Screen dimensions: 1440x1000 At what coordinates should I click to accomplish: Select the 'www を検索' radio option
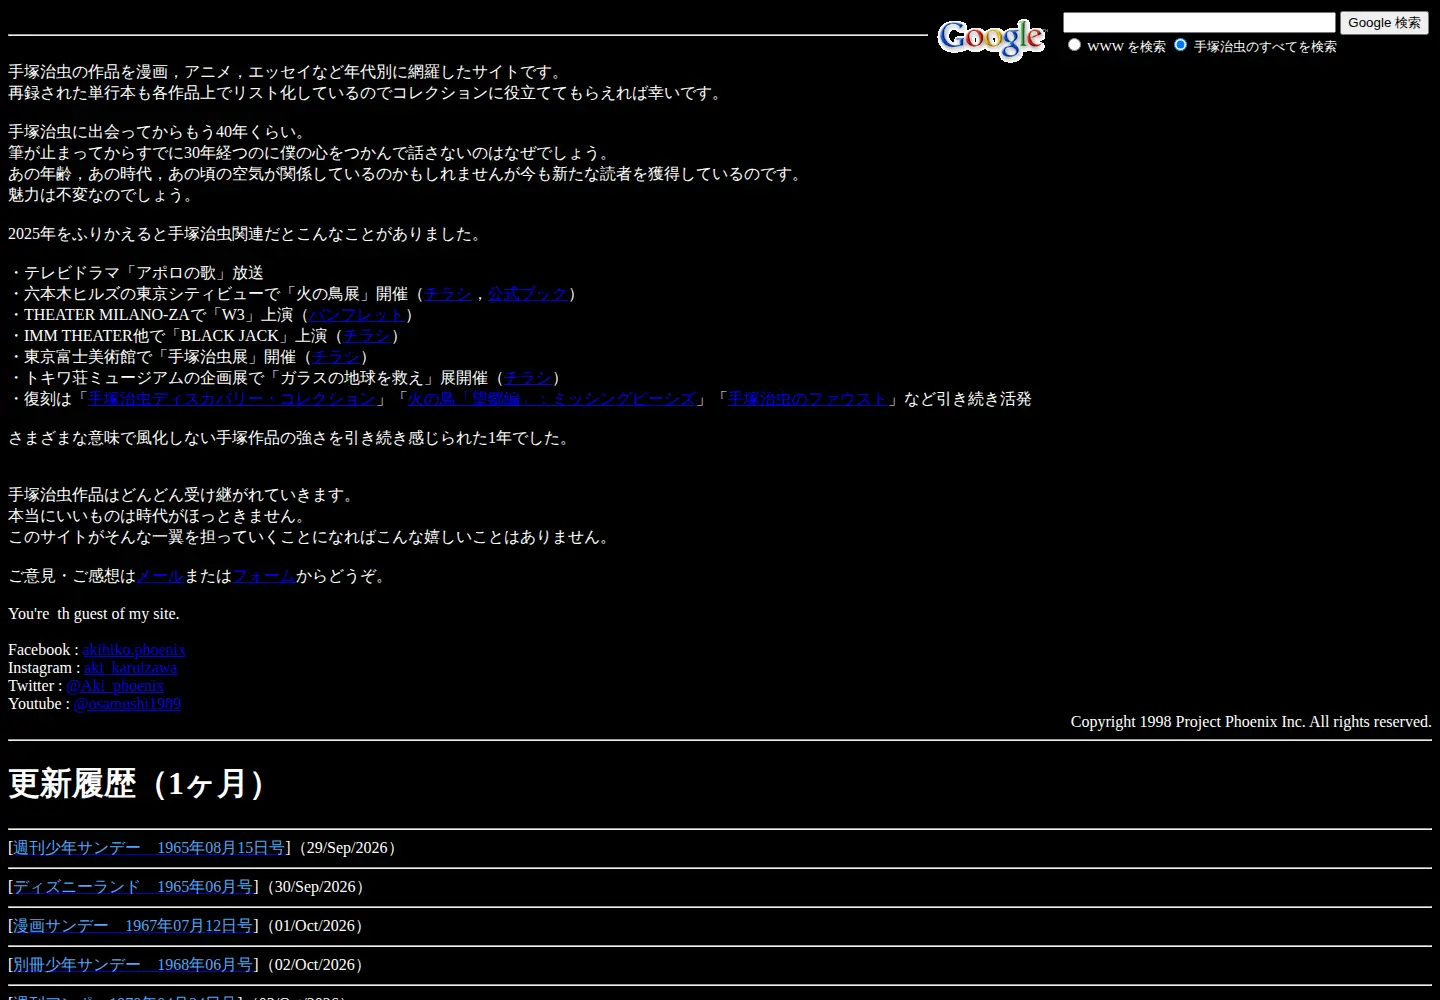point(1074,45)
